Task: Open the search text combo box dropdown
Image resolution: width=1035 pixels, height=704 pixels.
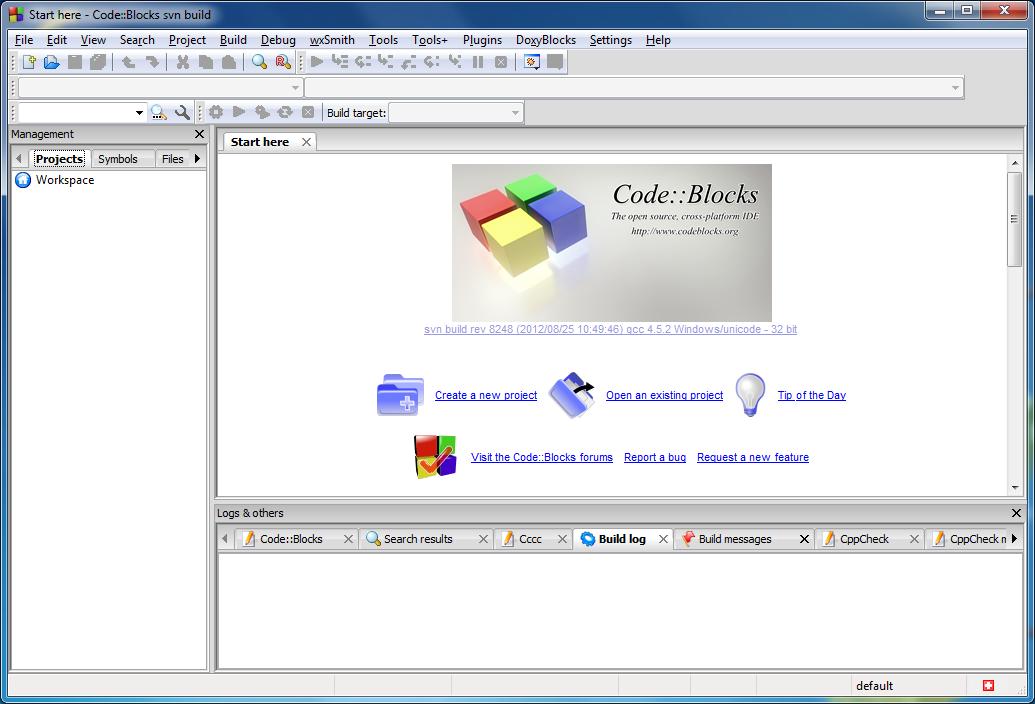Action: 139,113
